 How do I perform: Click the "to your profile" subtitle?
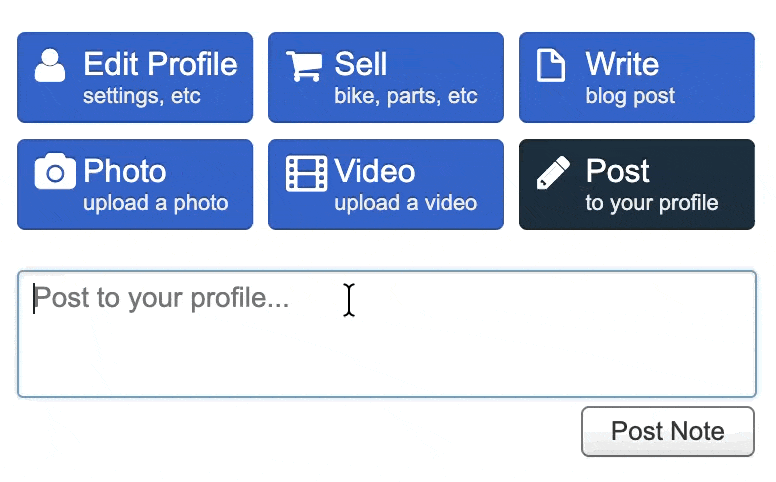pos(652,203)
